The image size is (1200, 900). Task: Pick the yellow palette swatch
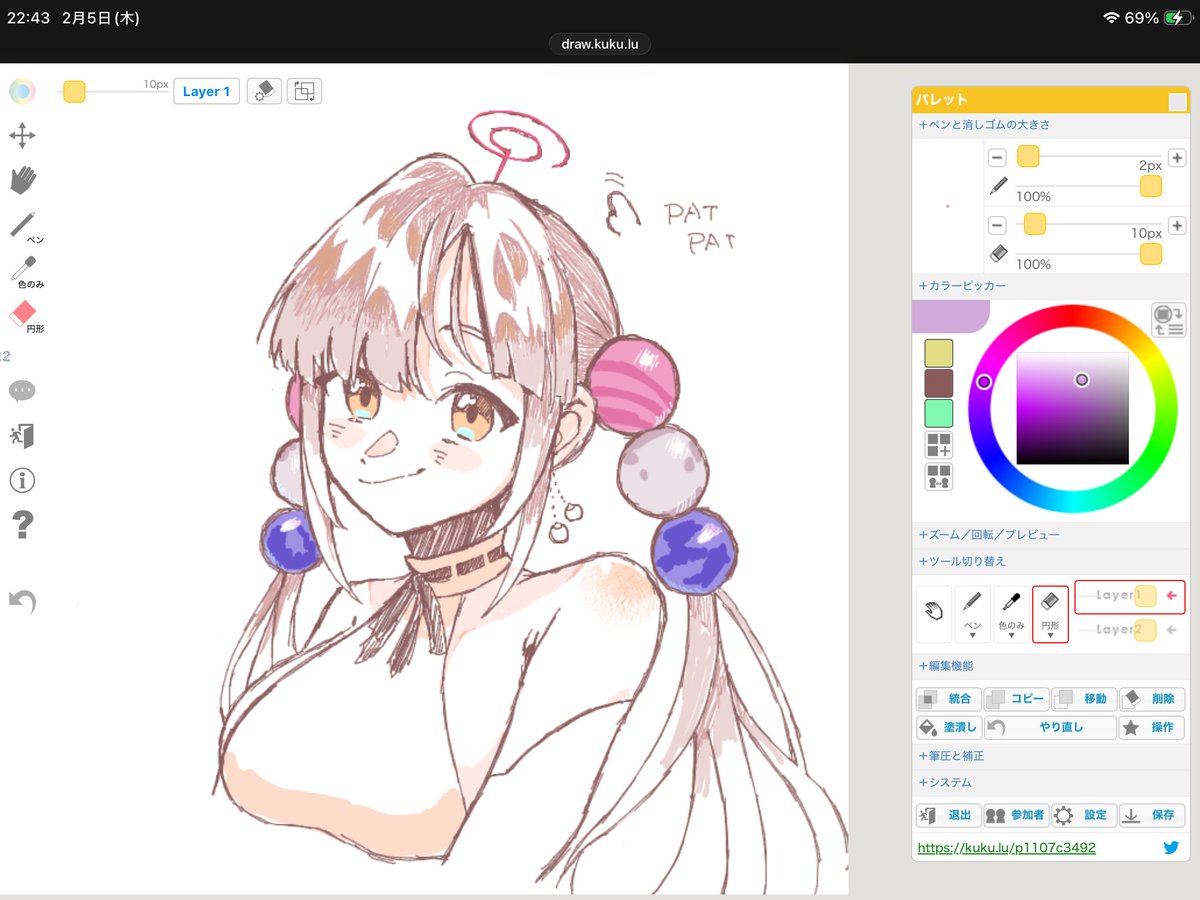tap(939, 353)
